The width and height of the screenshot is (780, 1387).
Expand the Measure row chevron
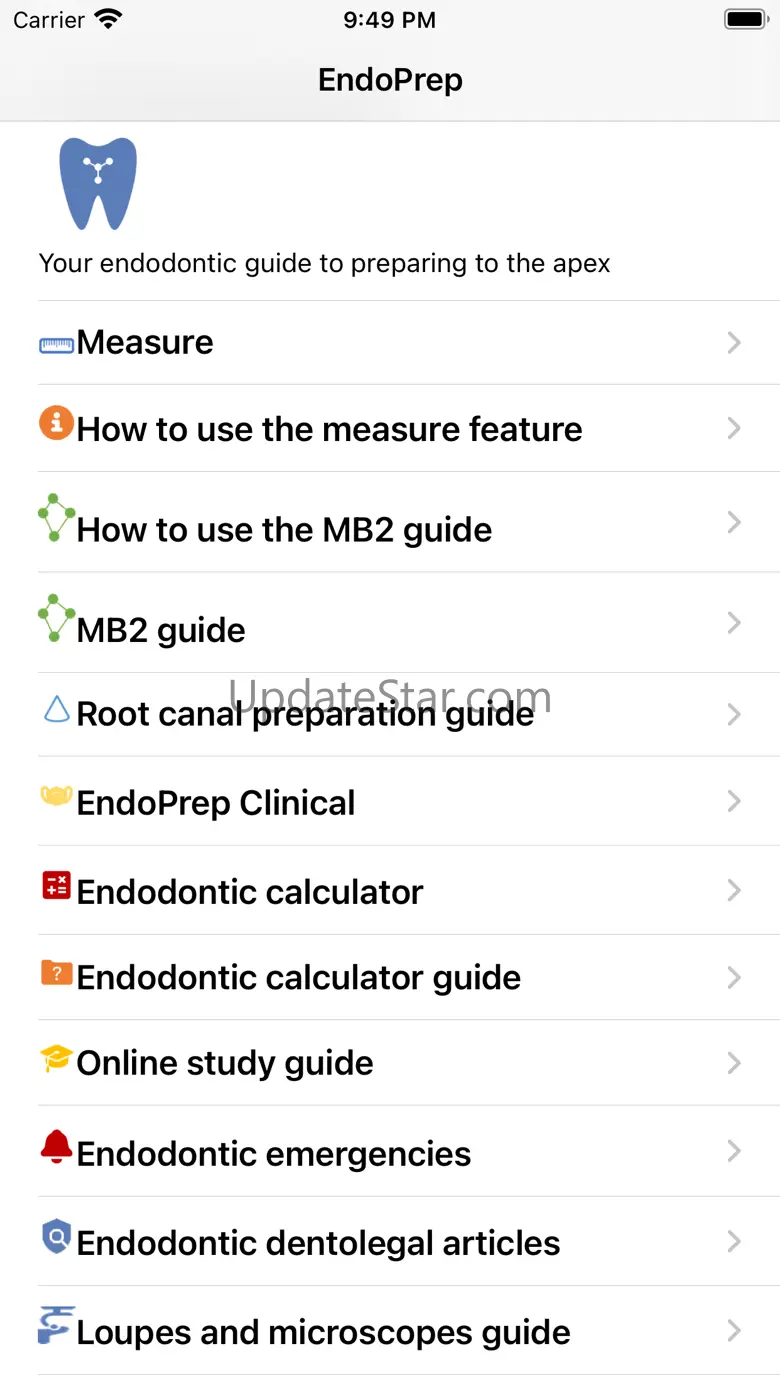[x=734, y=343]
